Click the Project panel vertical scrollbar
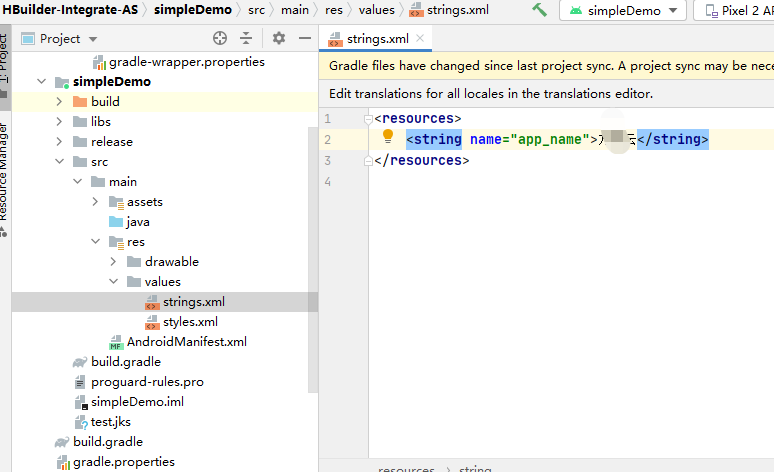The image size is (774, 472). click(x=312, y=259)
